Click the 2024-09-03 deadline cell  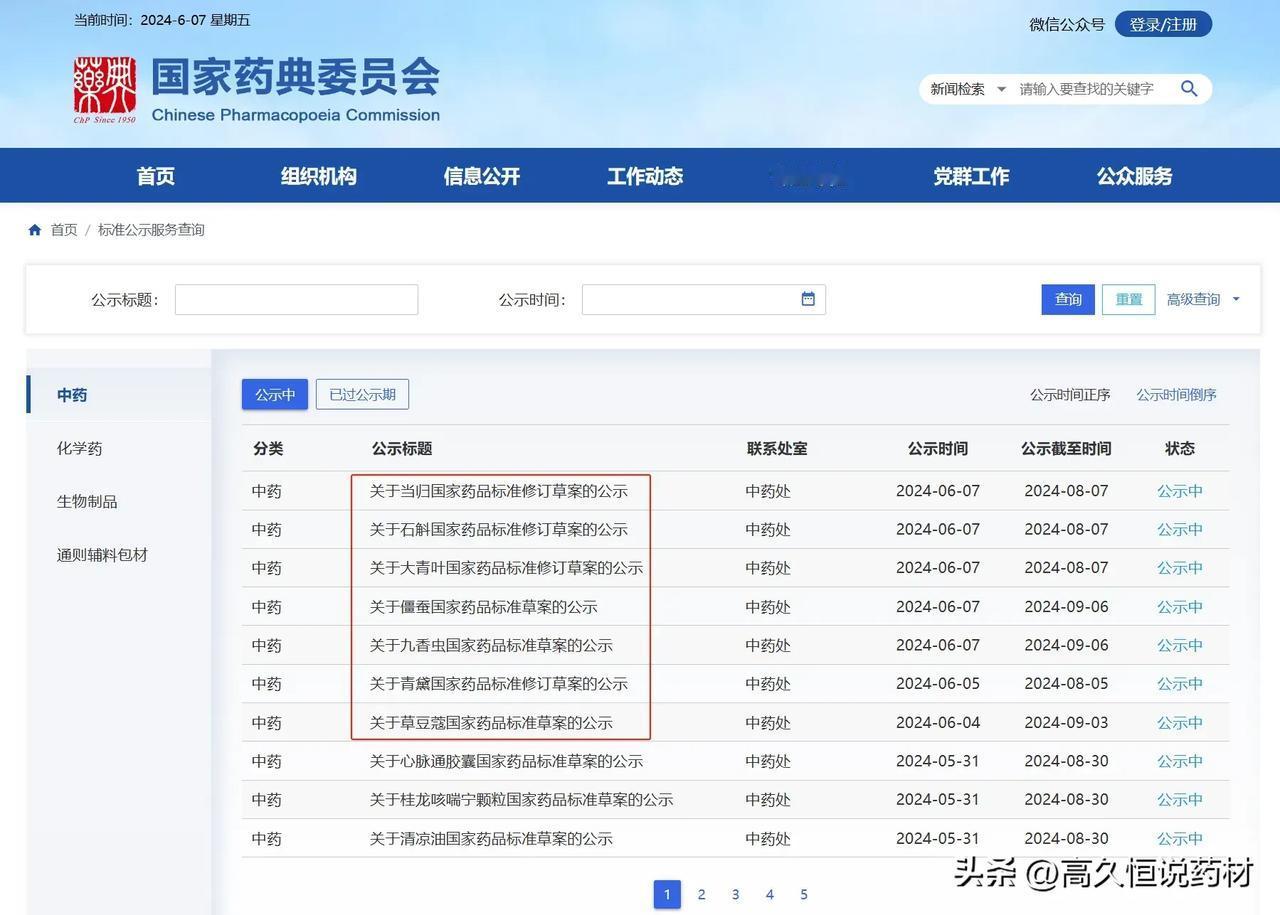click(1066, 723)
